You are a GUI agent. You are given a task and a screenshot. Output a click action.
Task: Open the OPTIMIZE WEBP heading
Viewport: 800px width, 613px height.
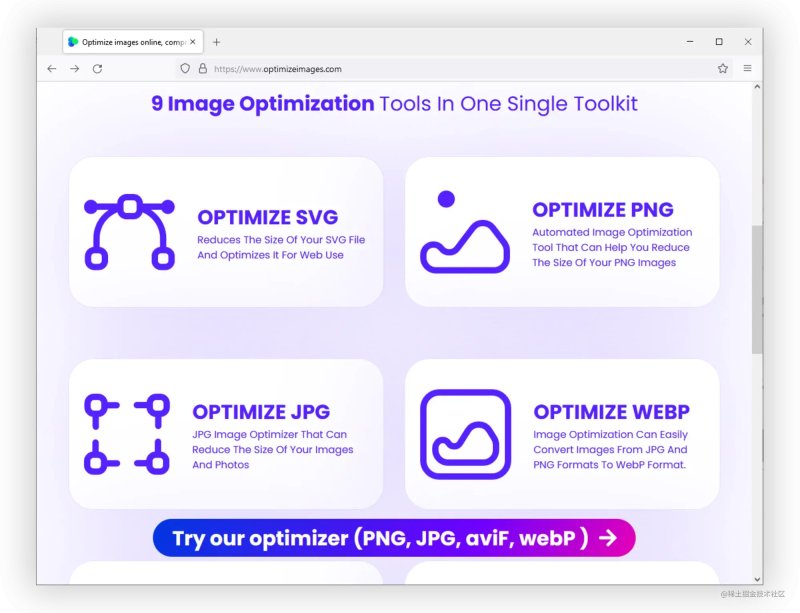611,412
